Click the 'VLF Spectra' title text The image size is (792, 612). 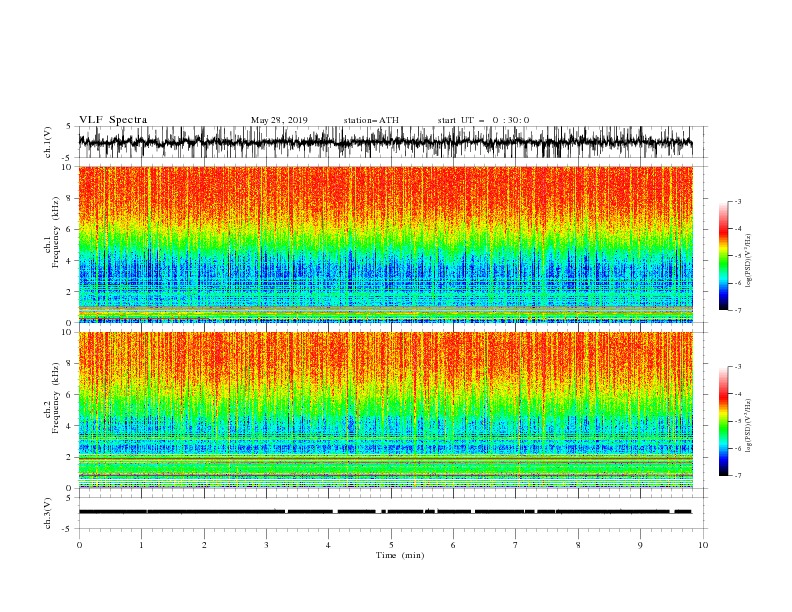(113, 120)
